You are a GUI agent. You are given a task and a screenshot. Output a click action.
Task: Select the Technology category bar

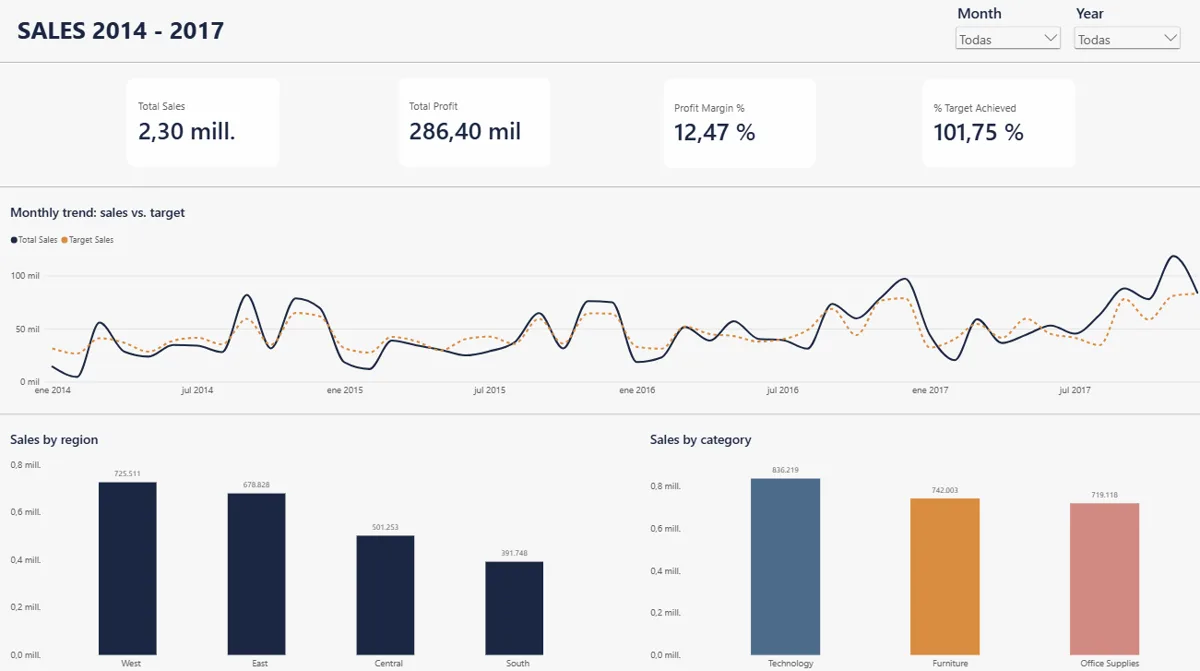point(785,566)
